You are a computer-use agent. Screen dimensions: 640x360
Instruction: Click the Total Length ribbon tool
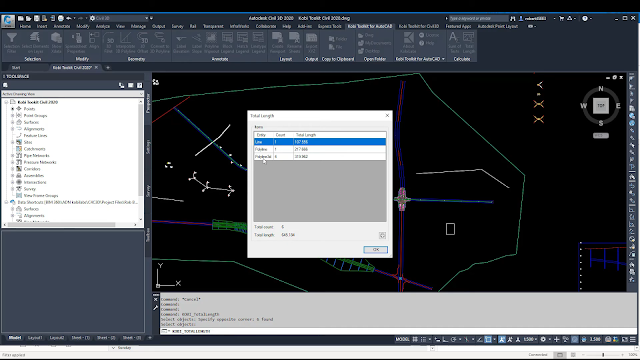469,42
